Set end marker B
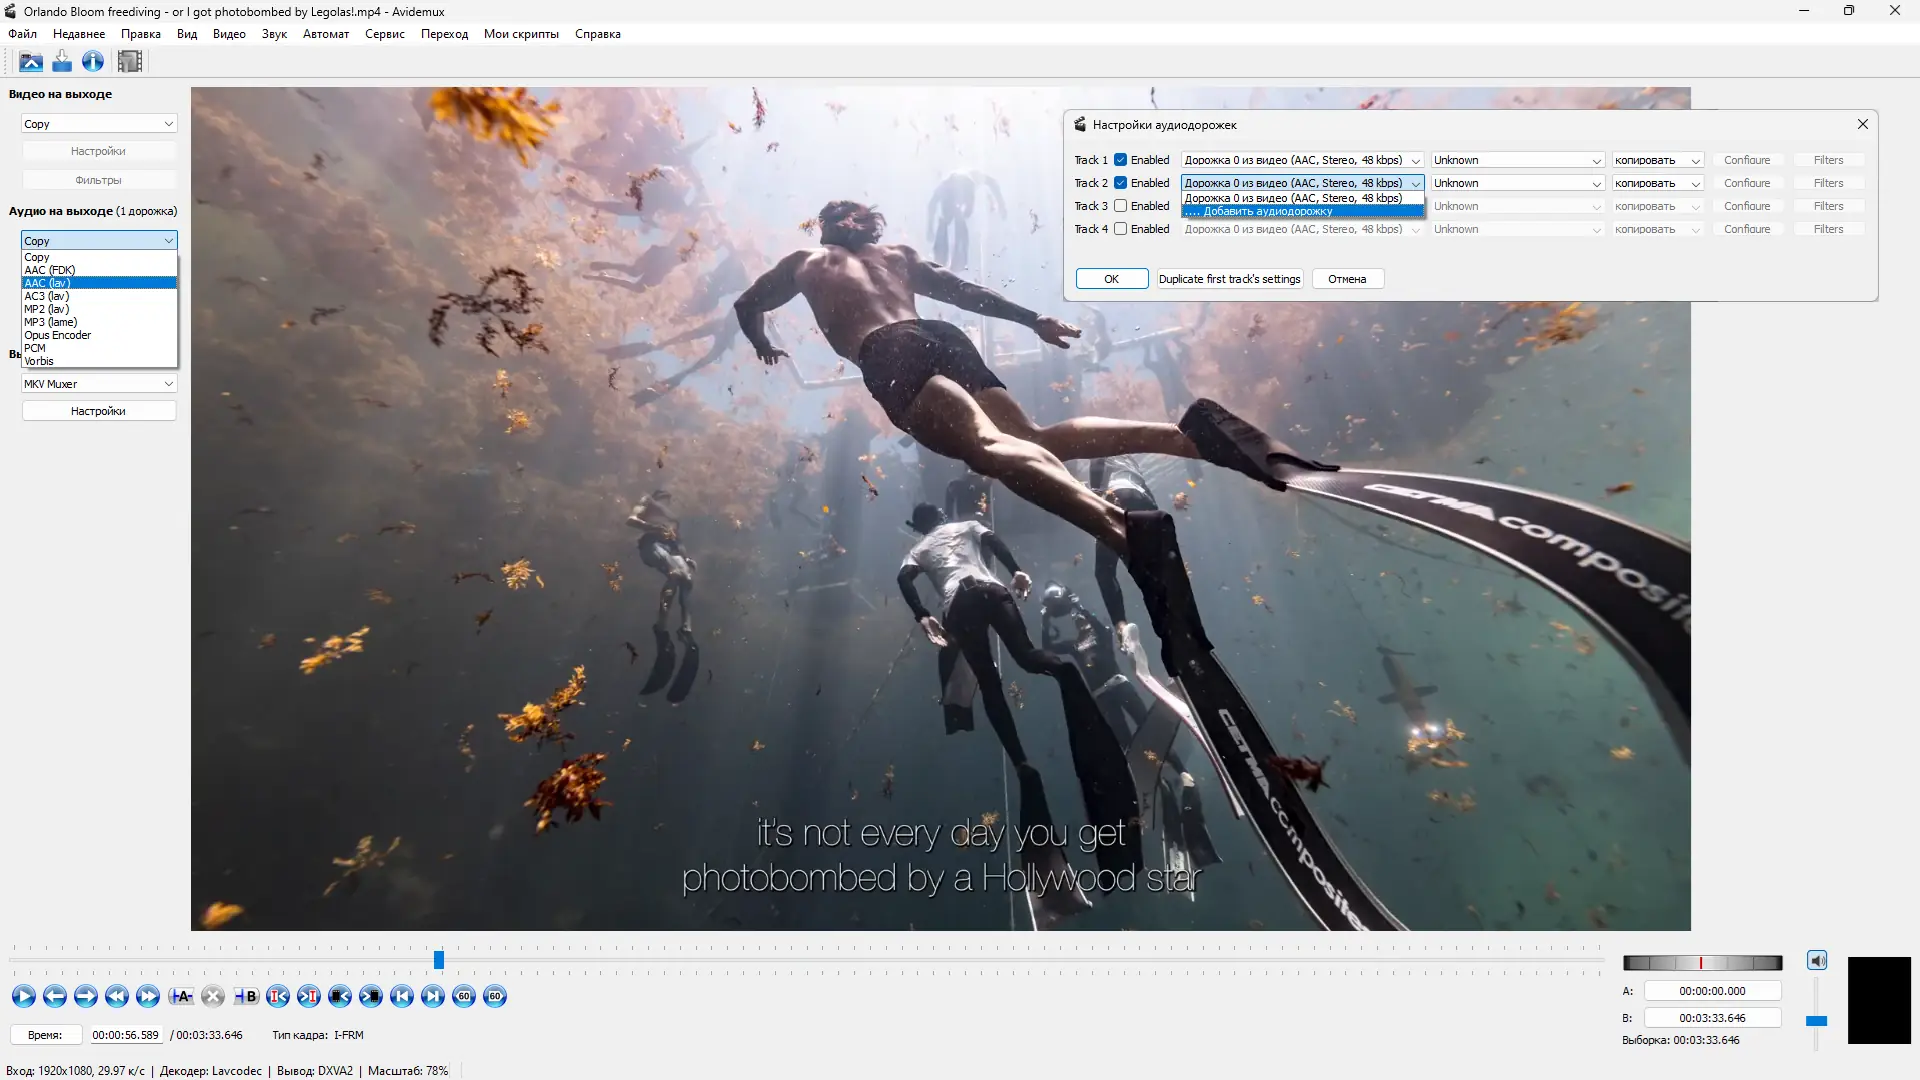This screenshot has width=1920, height=1080. 246,996
